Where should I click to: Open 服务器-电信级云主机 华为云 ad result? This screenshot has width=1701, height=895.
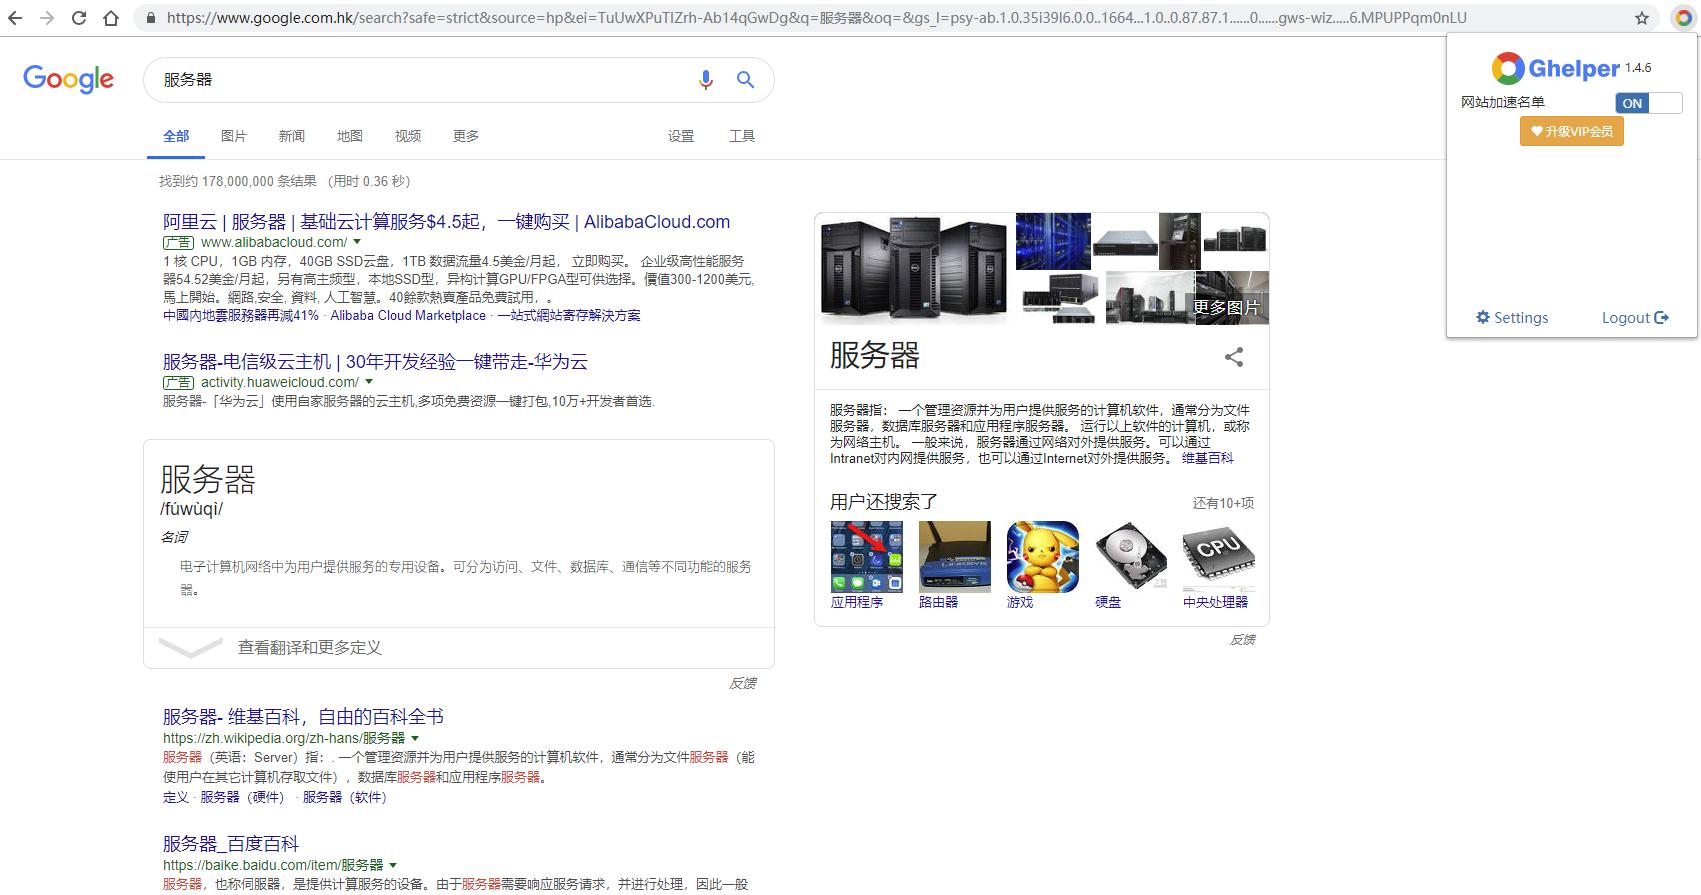pyautogui.click(x=375, y=362)
